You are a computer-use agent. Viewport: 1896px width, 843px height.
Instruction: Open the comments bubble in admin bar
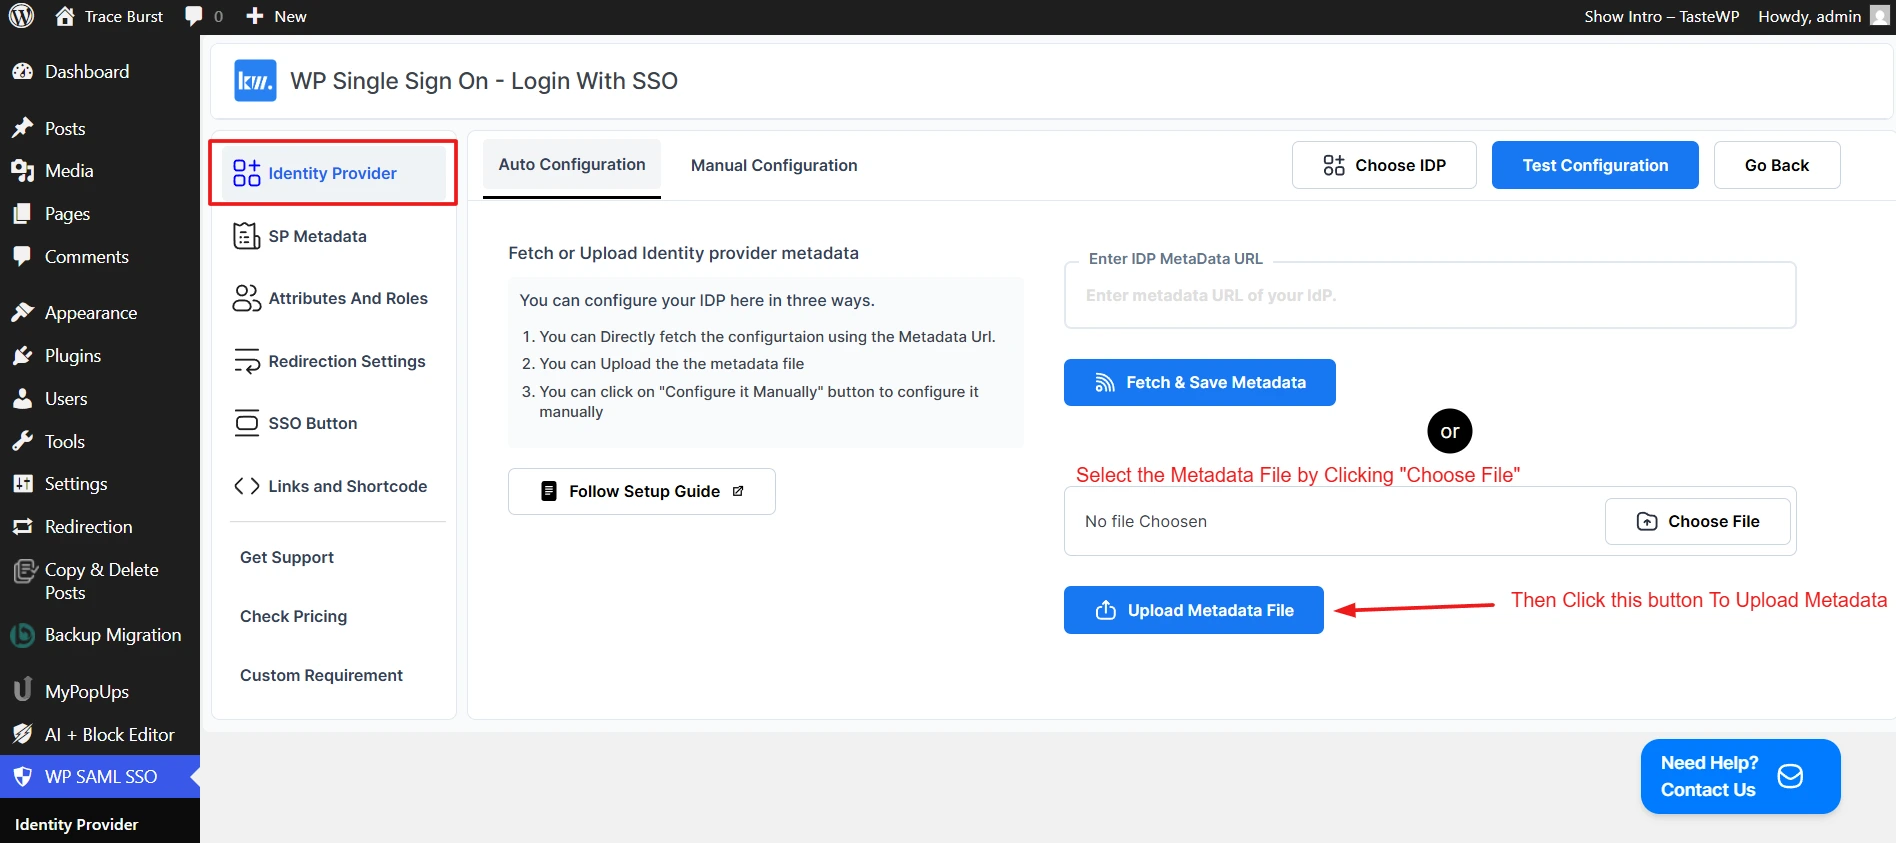204,16
